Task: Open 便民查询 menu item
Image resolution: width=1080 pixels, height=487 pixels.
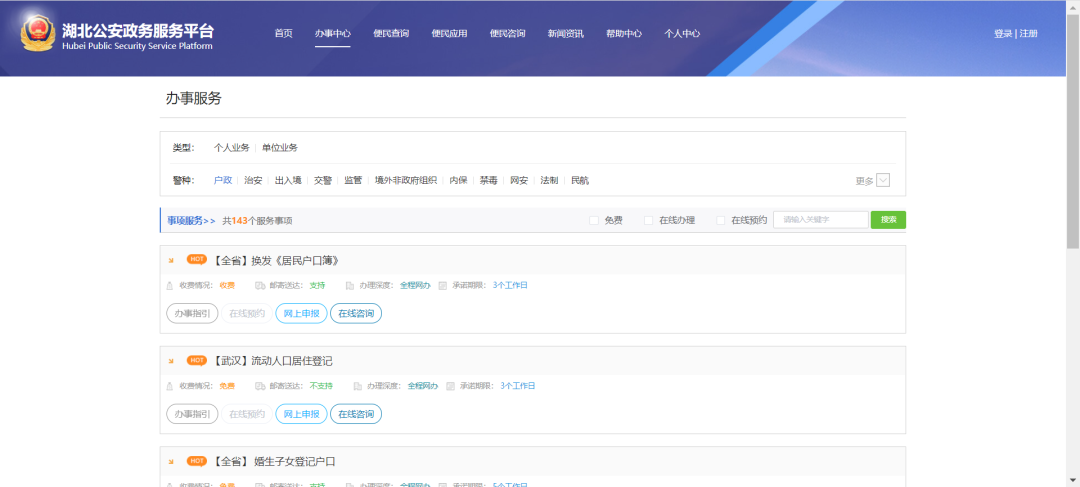Action: click(391, 34)
